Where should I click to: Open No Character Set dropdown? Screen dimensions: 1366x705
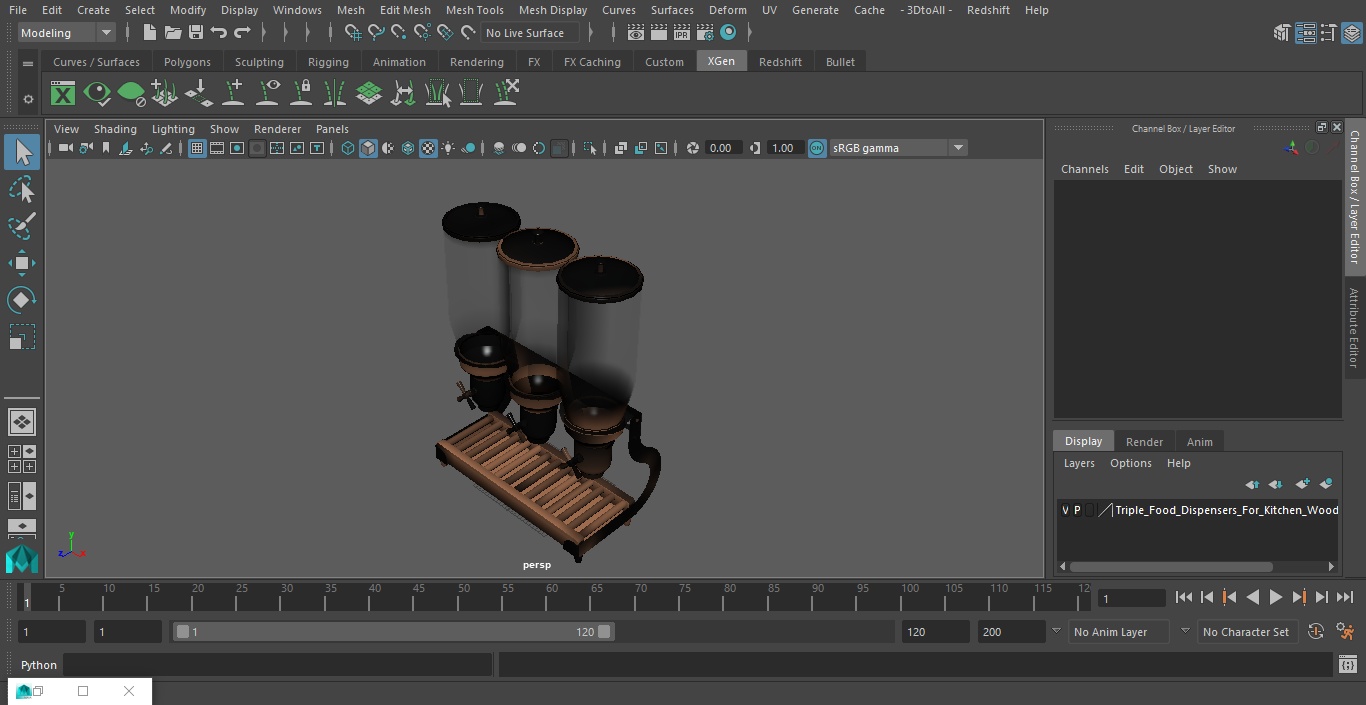[1247, 632]
